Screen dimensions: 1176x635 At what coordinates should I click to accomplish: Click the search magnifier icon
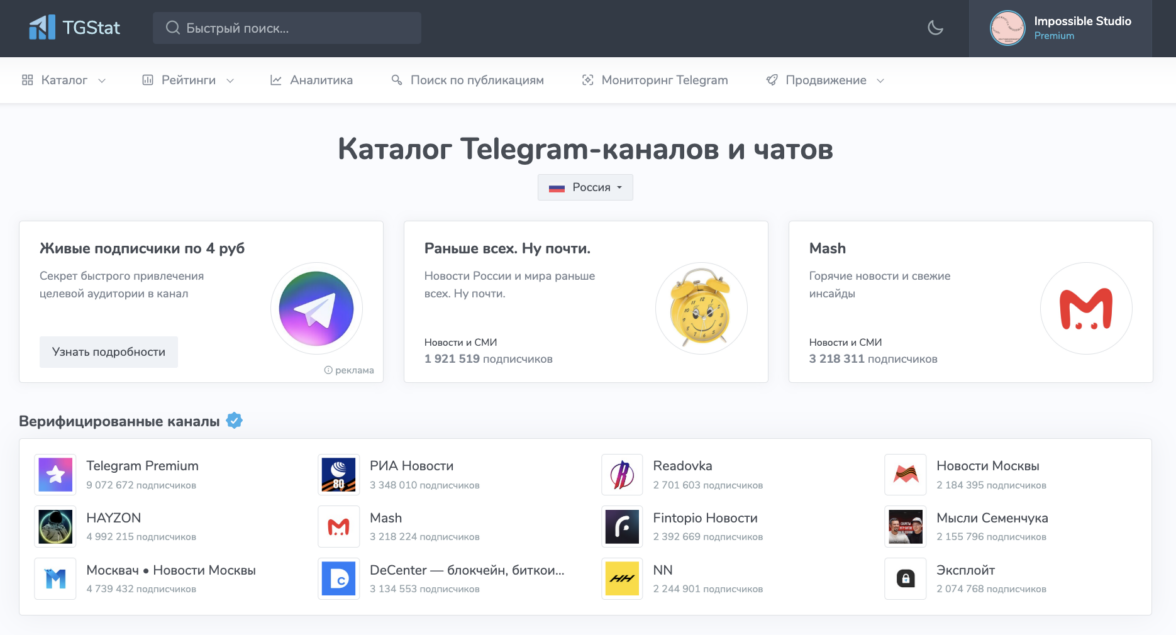(172, 28)
